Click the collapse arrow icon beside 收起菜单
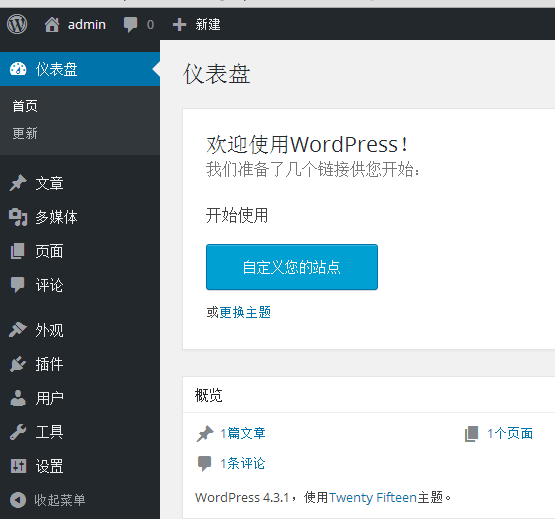The height and width of the screenshot is (519, 555). (x=18, y=500)
